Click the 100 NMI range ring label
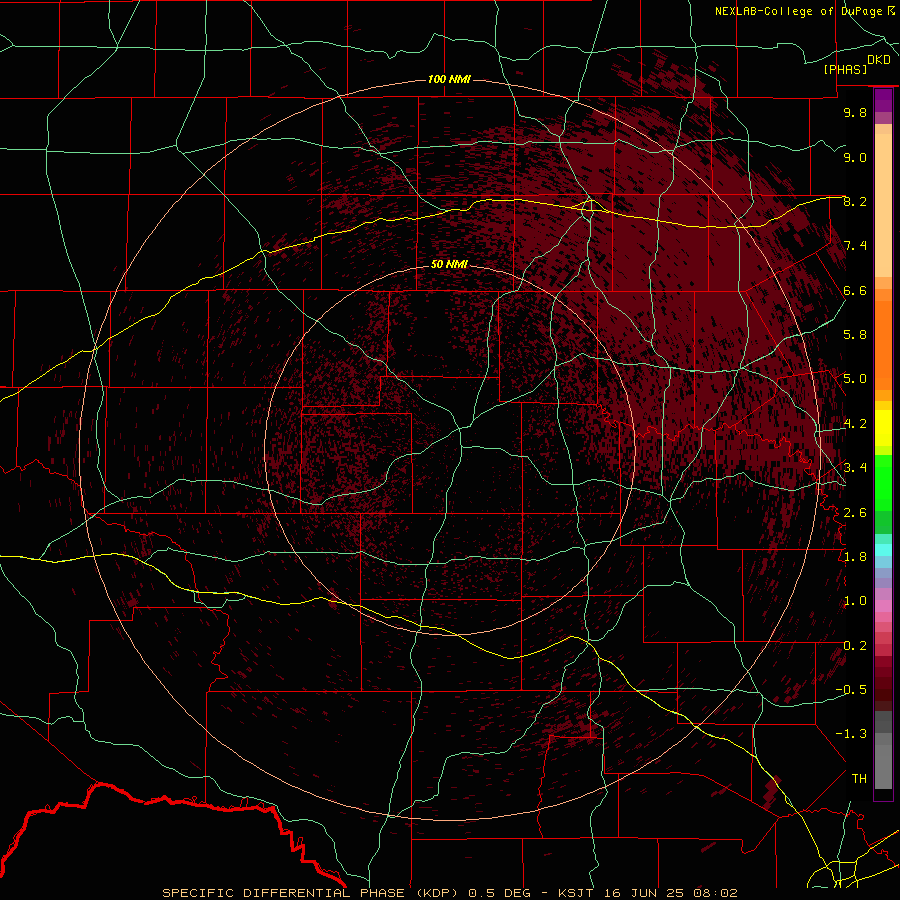Viewport: 900px width, 900px height. [449, 79]
